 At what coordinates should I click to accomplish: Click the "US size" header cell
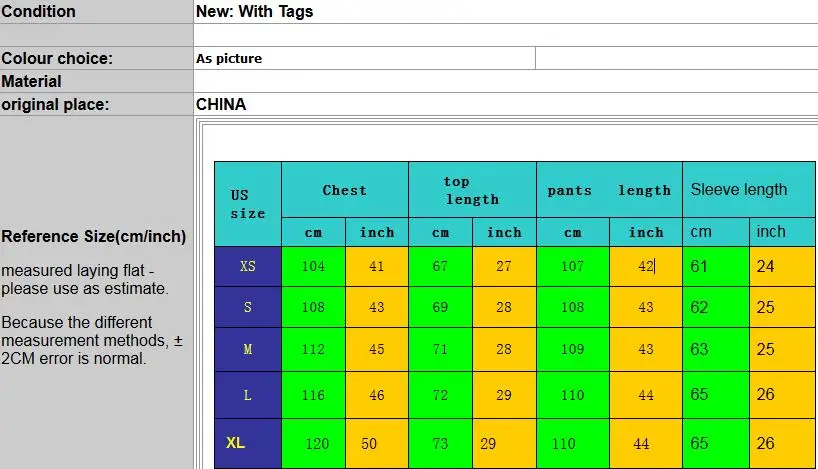point(248,204)
